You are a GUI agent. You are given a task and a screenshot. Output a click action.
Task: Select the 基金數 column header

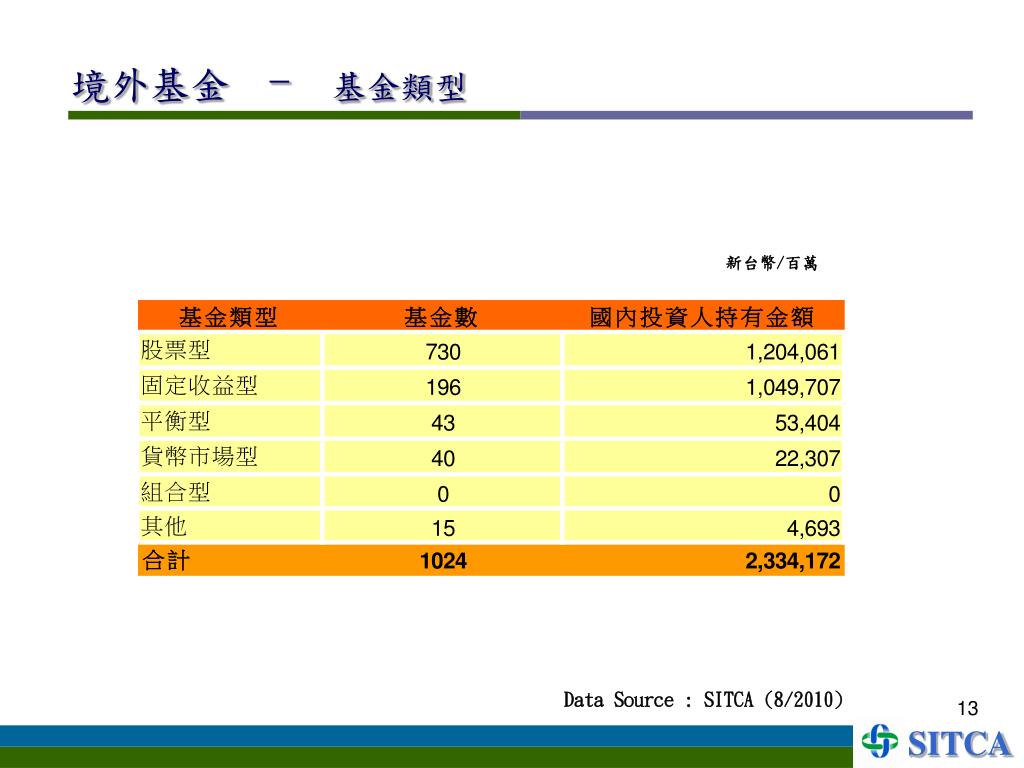tap(441, 317)
